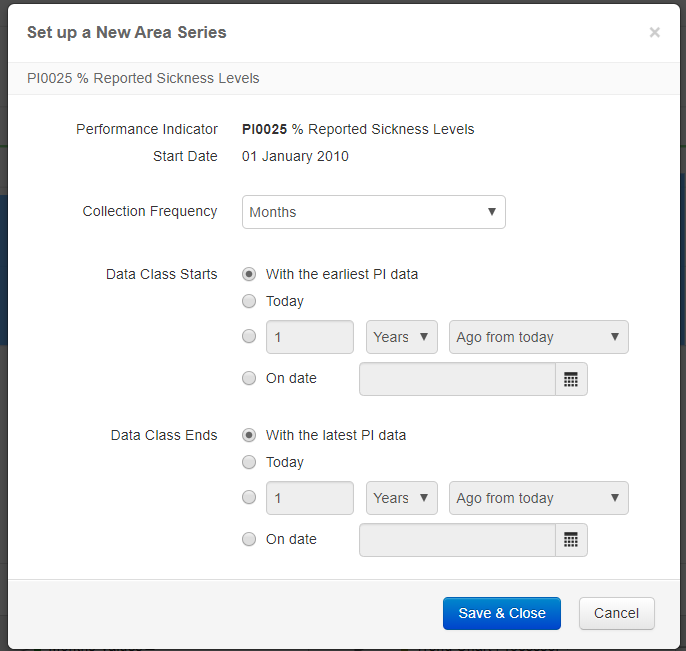The image size is (686, 651).
Task: Click the 'Start Date' label
Action: click(x=185, y=156)
